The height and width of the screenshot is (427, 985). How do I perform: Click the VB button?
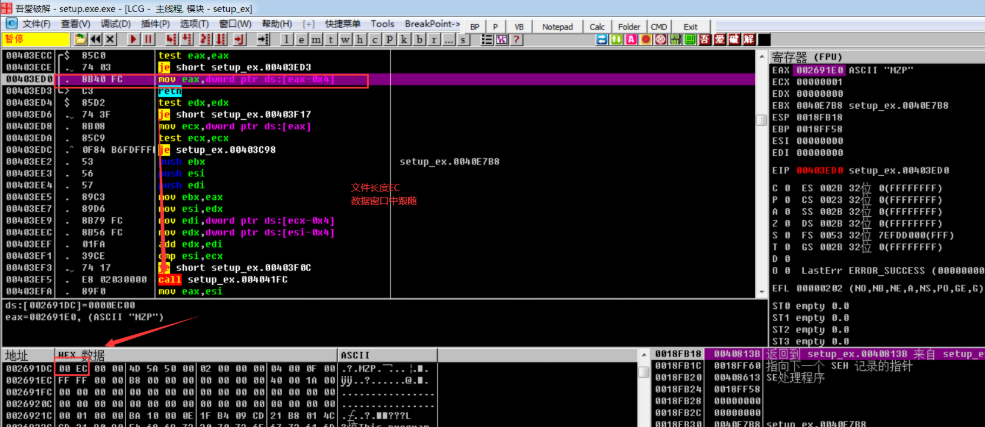coord(519,26)
